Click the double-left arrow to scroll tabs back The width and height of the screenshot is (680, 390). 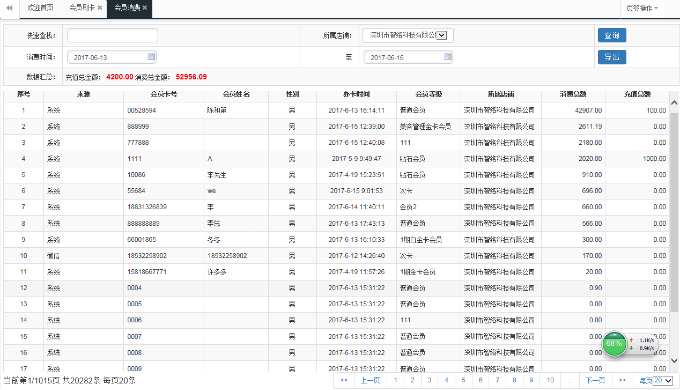point(9,8)
